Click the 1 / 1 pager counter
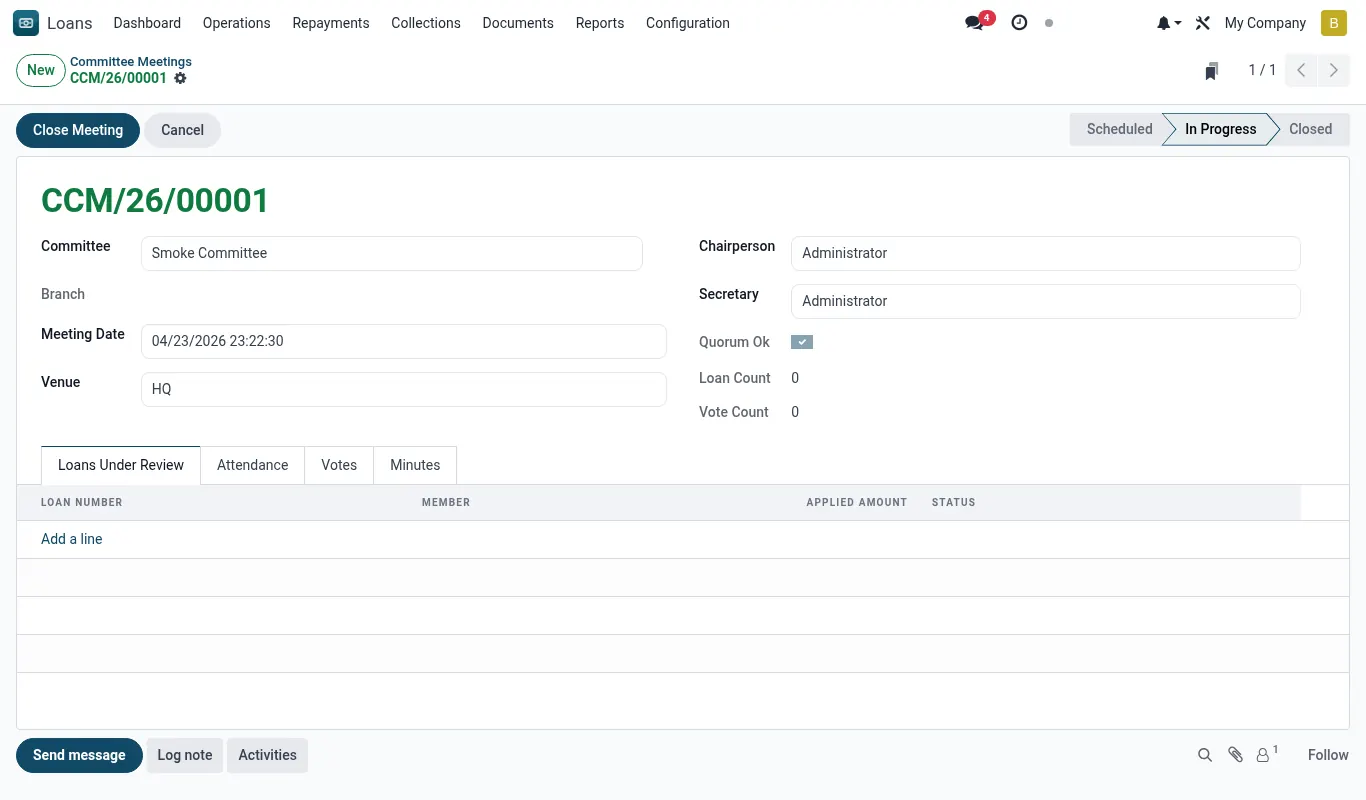The width and height of the screenshot is (1366, 800). [x=1262, y=70]
